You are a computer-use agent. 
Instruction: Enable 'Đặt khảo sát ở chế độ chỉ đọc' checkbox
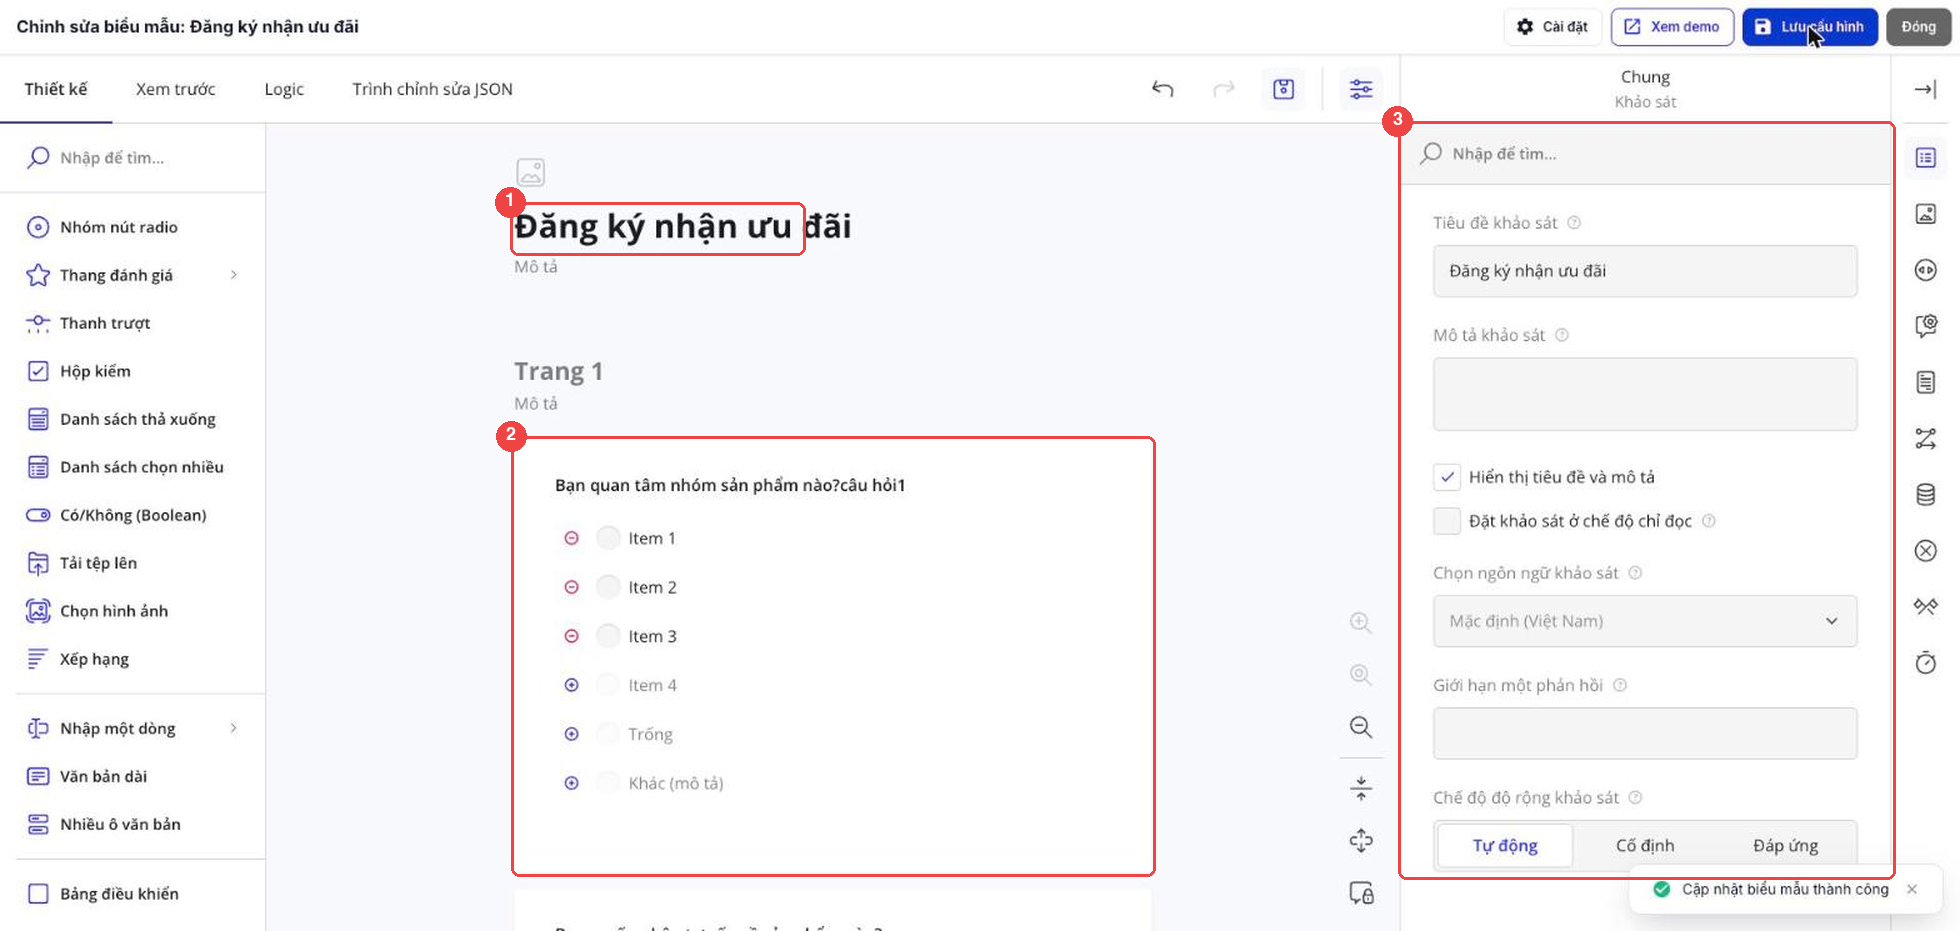[1447, 521]
